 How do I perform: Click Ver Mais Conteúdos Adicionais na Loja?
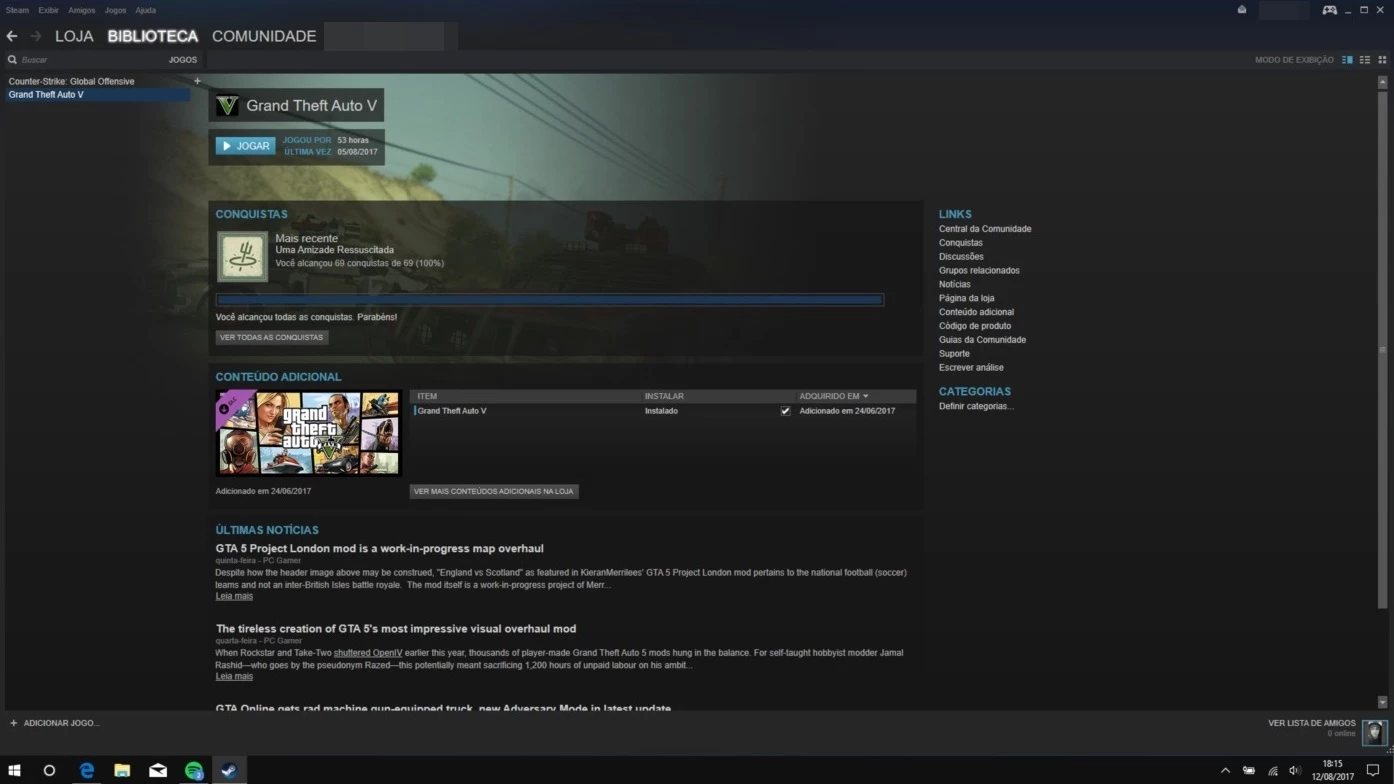pos(494,491)
